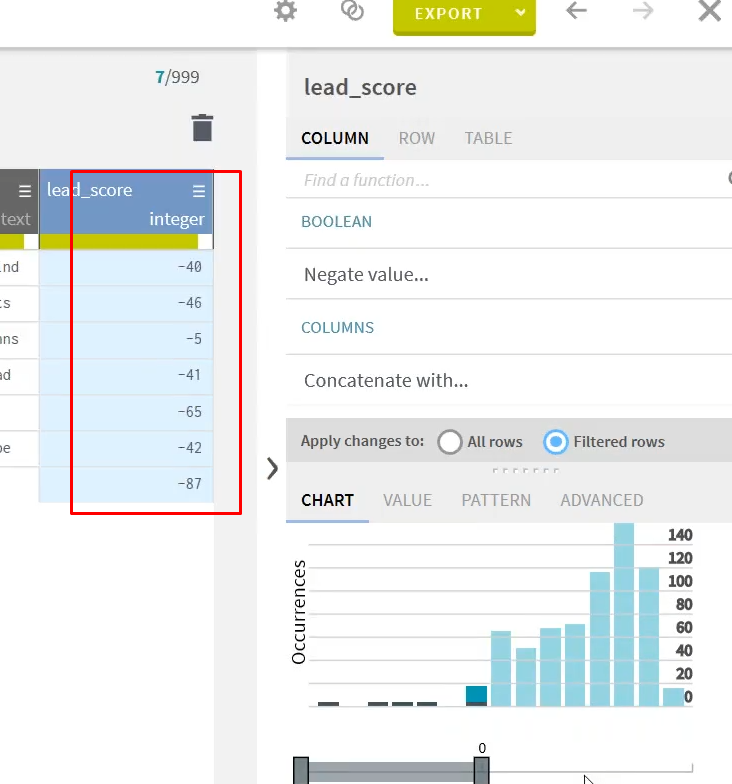Select the All rows radio button
The width and height of the screenshot is (732, 784).
(x=450, y=442)
